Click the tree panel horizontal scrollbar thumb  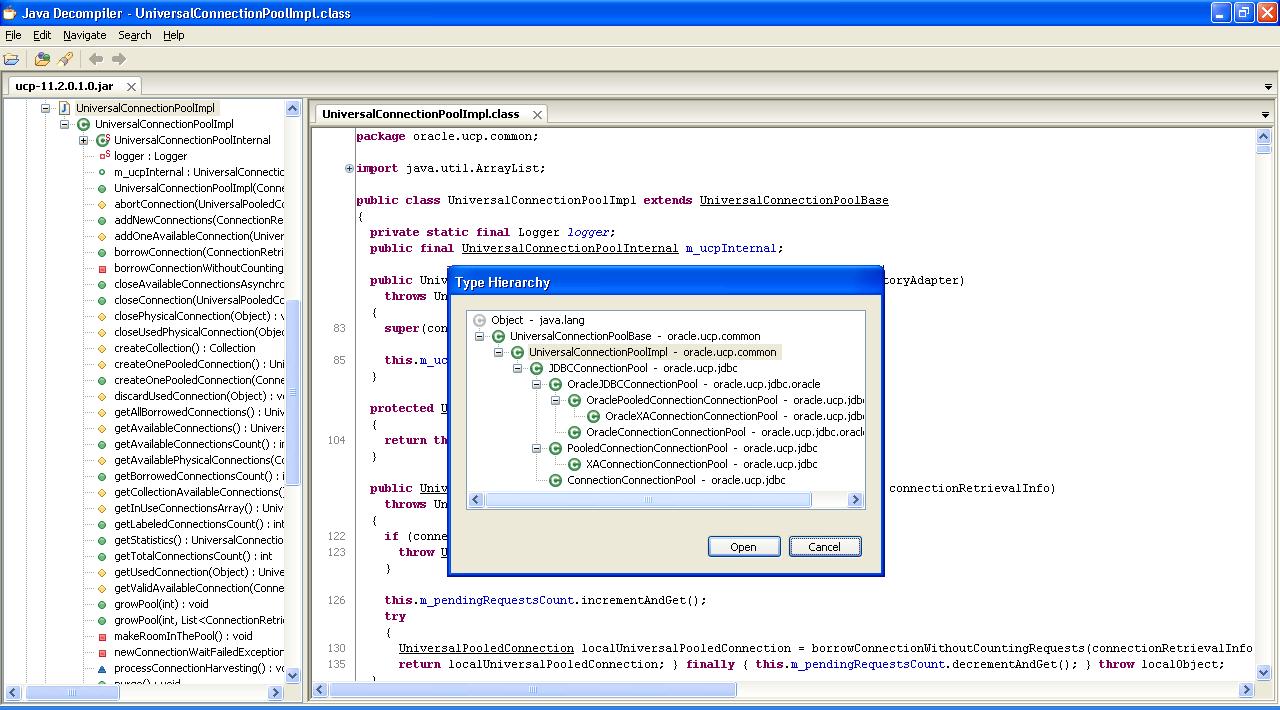[73, 692]
